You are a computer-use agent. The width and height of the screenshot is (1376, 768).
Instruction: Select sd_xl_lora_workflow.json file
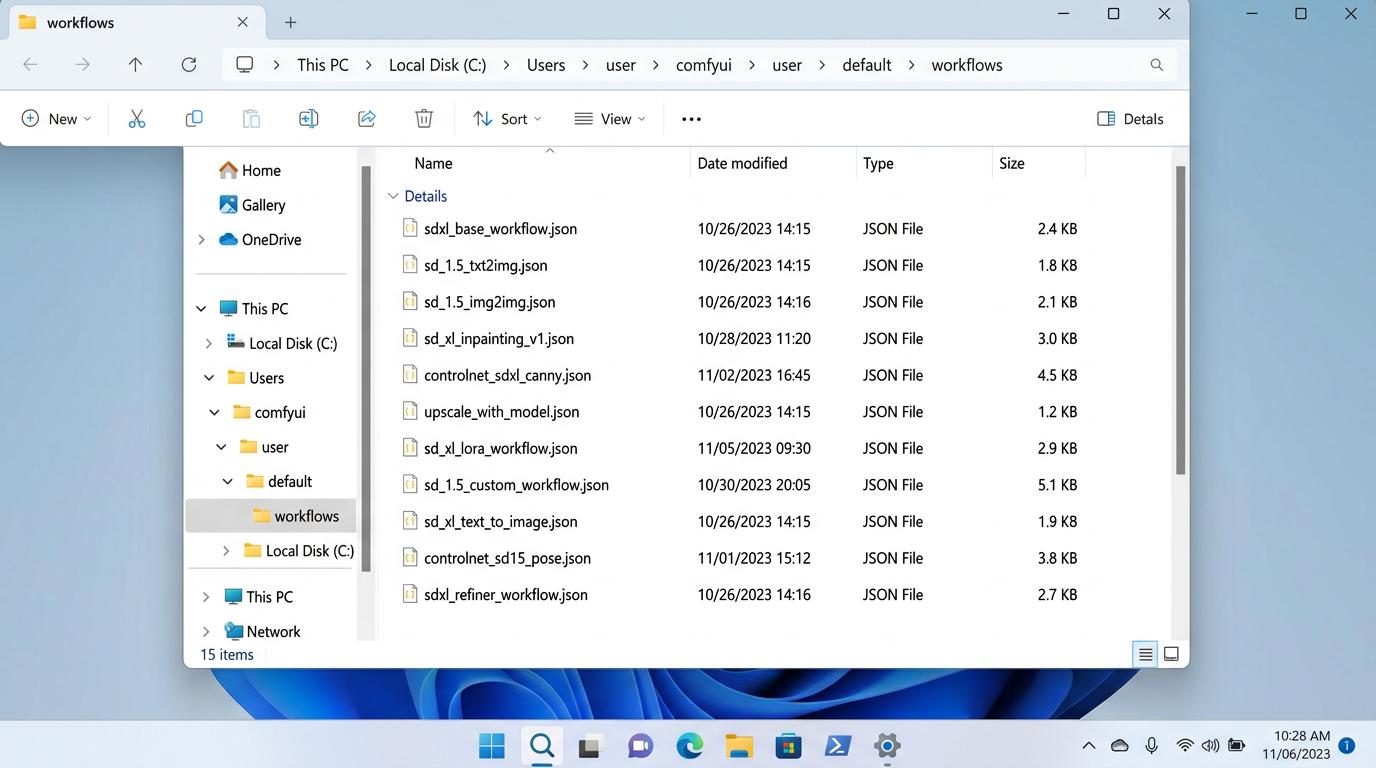click(500, 449)
